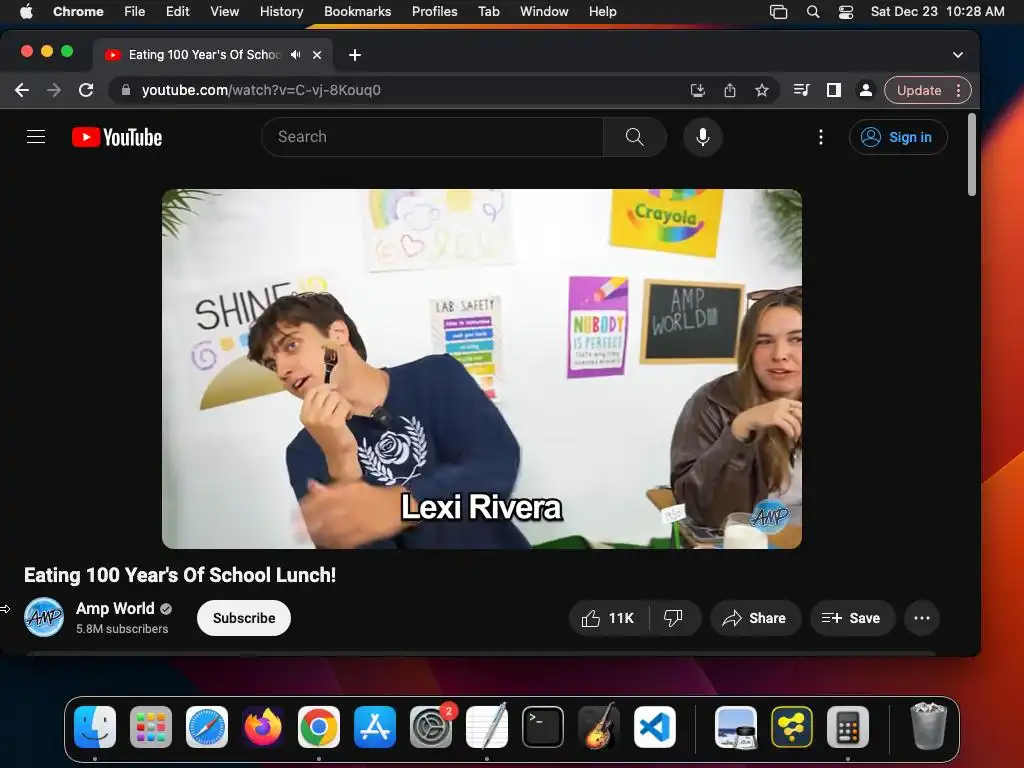Screen dimensions: 1024x768
Task: Open Terminal from the Dock
Action: pos(543,727)
